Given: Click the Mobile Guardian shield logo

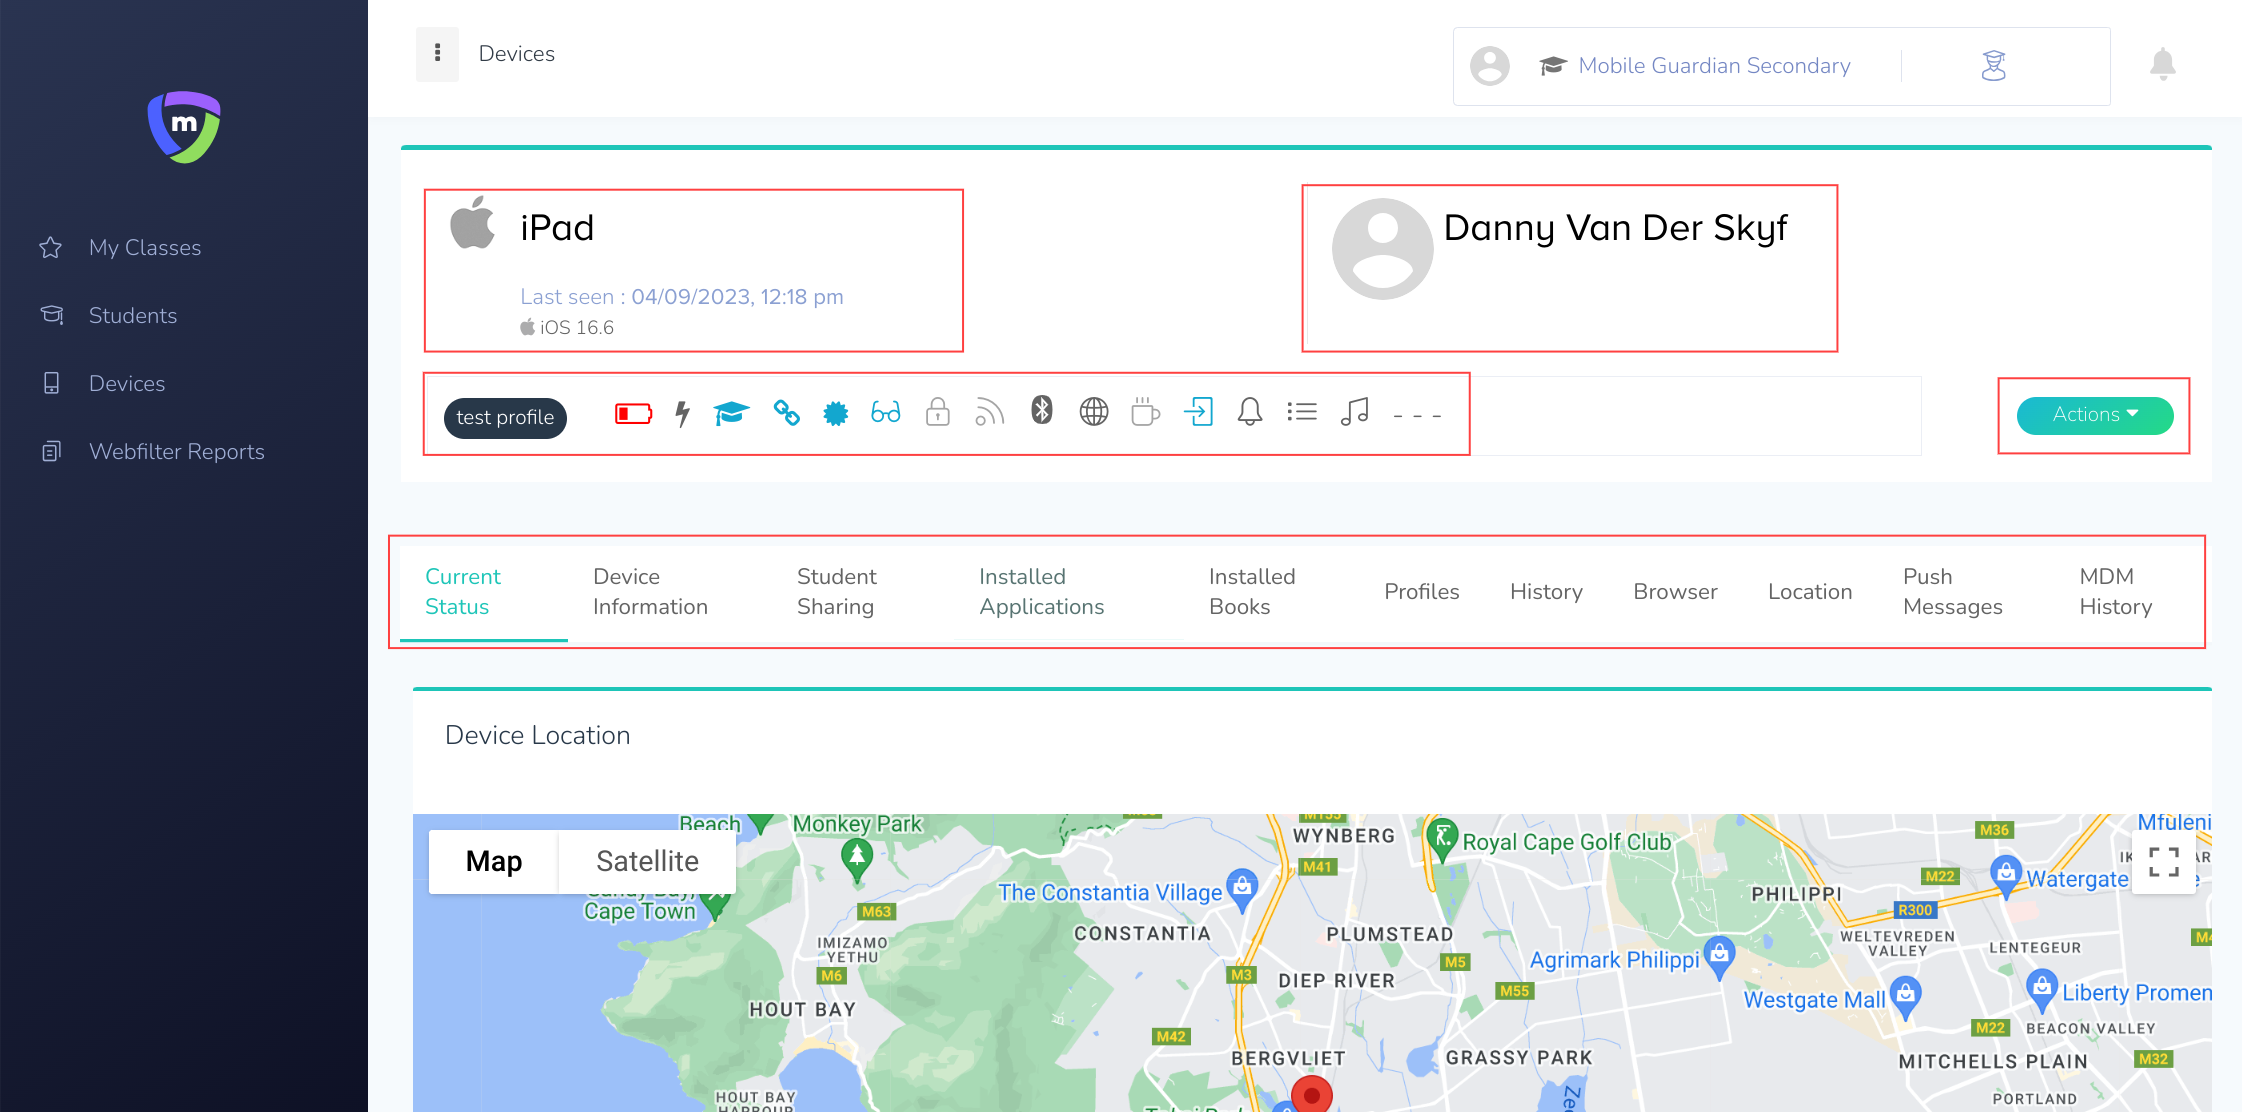Looking at the screenshot, I should point(184,127).
